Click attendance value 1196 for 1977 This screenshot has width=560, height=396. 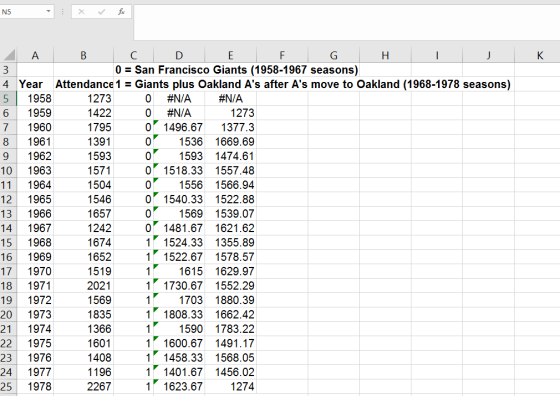[83, 372]
